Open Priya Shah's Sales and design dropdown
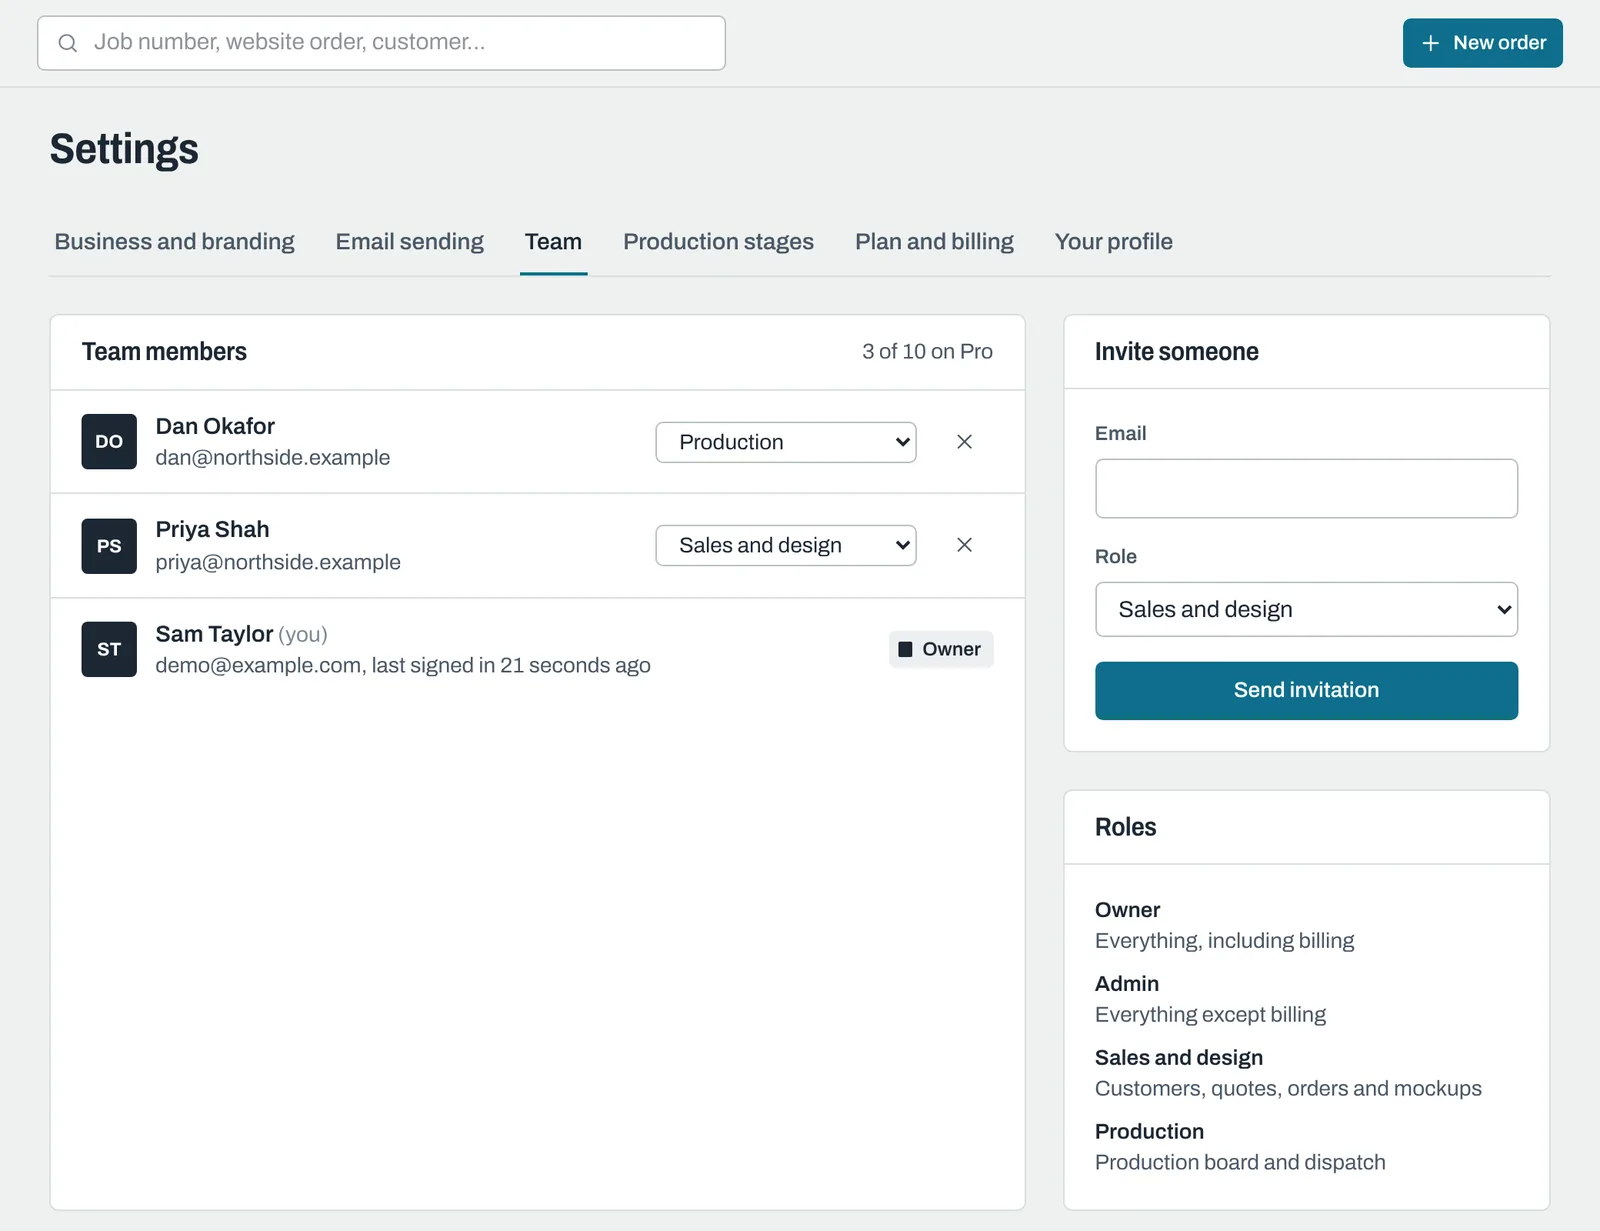1600x1231 pixels. pos(786,545)
